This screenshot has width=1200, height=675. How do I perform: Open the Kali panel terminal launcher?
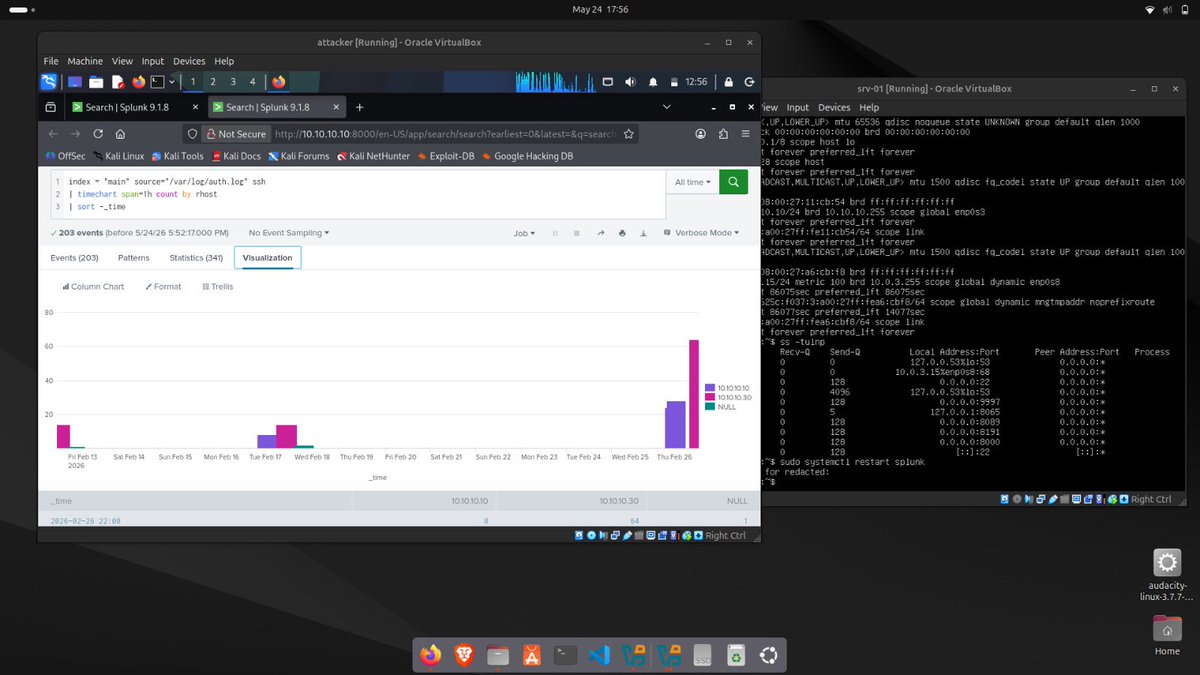(158, 82)
